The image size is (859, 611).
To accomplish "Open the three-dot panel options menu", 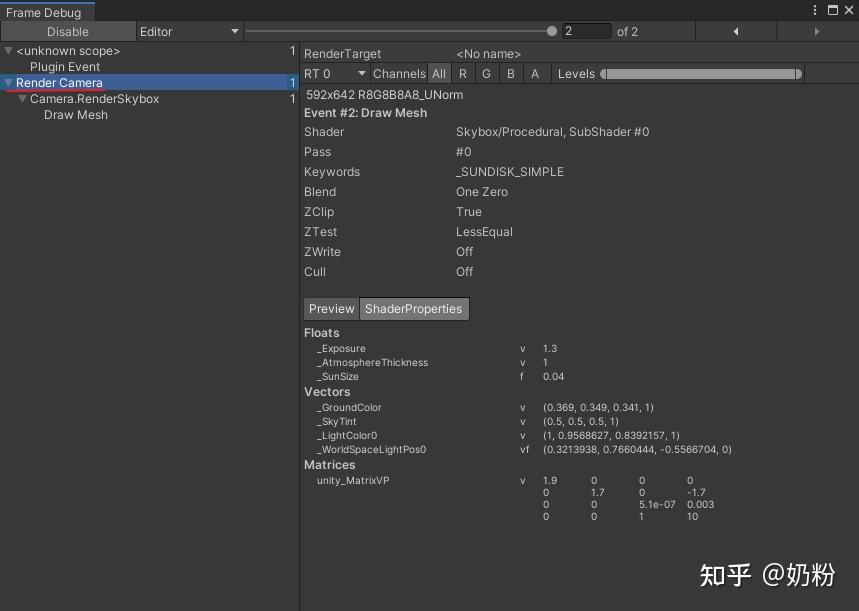I will tap(814, 9).
